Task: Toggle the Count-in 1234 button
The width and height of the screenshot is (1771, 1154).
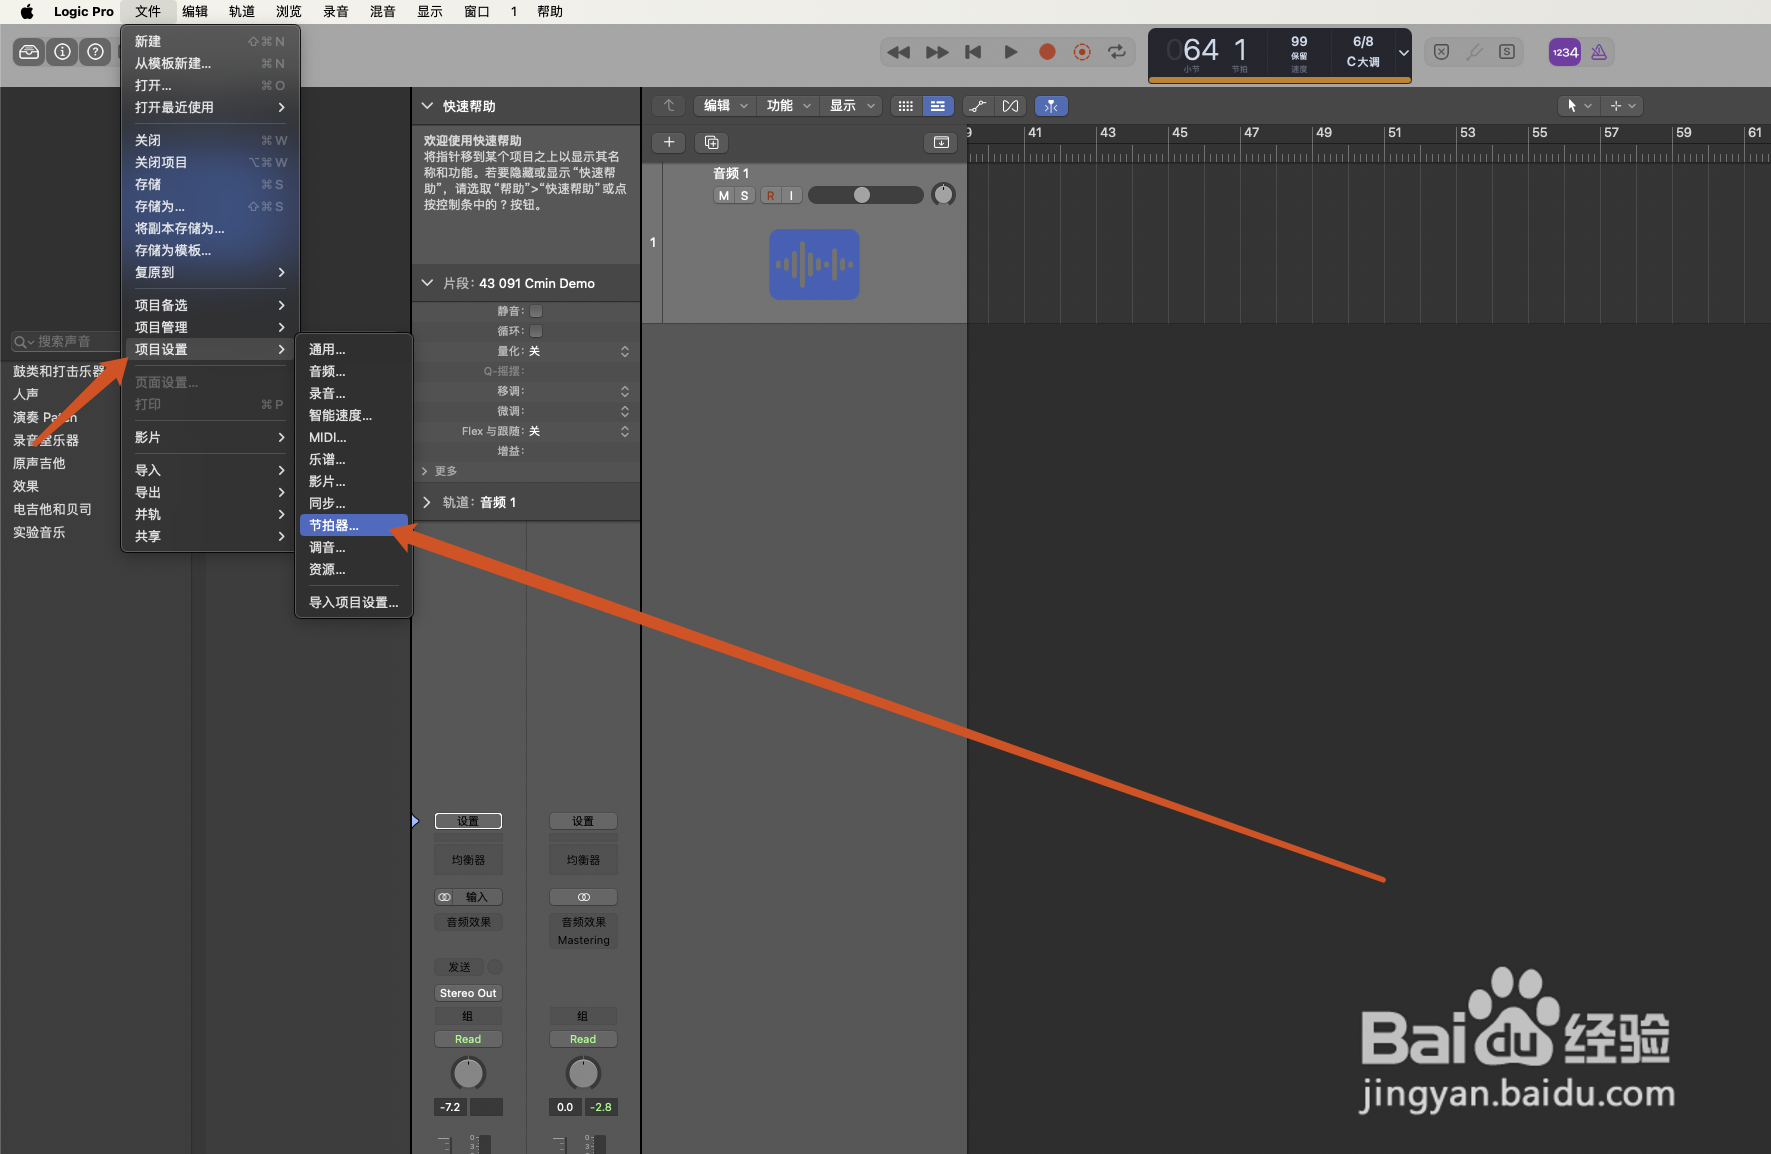Action: tap(1565, 52)
